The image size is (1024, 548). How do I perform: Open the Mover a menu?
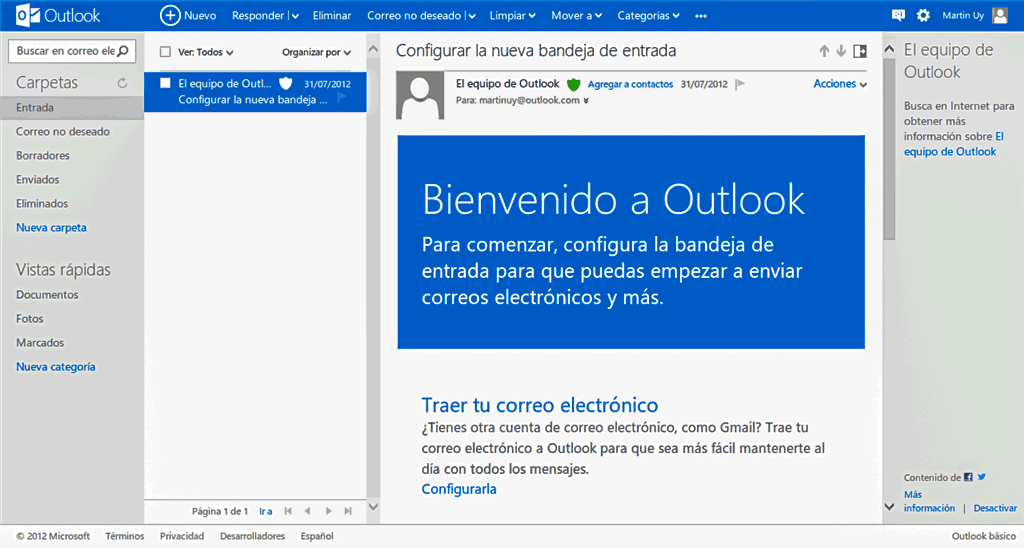(577, 16)
